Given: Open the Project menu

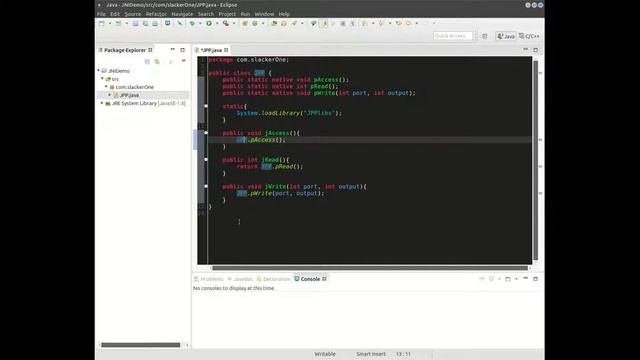Looking at the screenshot, I should pyautogui.click(x=227, y=14).
